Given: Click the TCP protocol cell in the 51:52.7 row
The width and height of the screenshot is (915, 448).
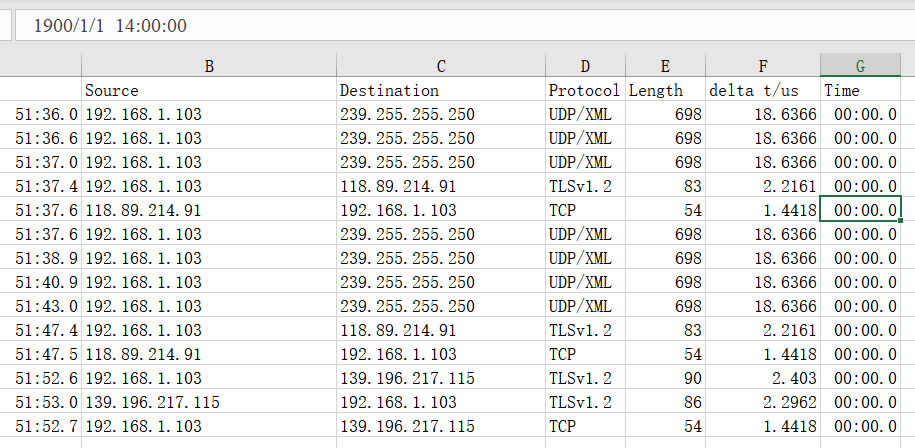Looking at the screenshot, I should pyautogui.click(x=585, y=426).
